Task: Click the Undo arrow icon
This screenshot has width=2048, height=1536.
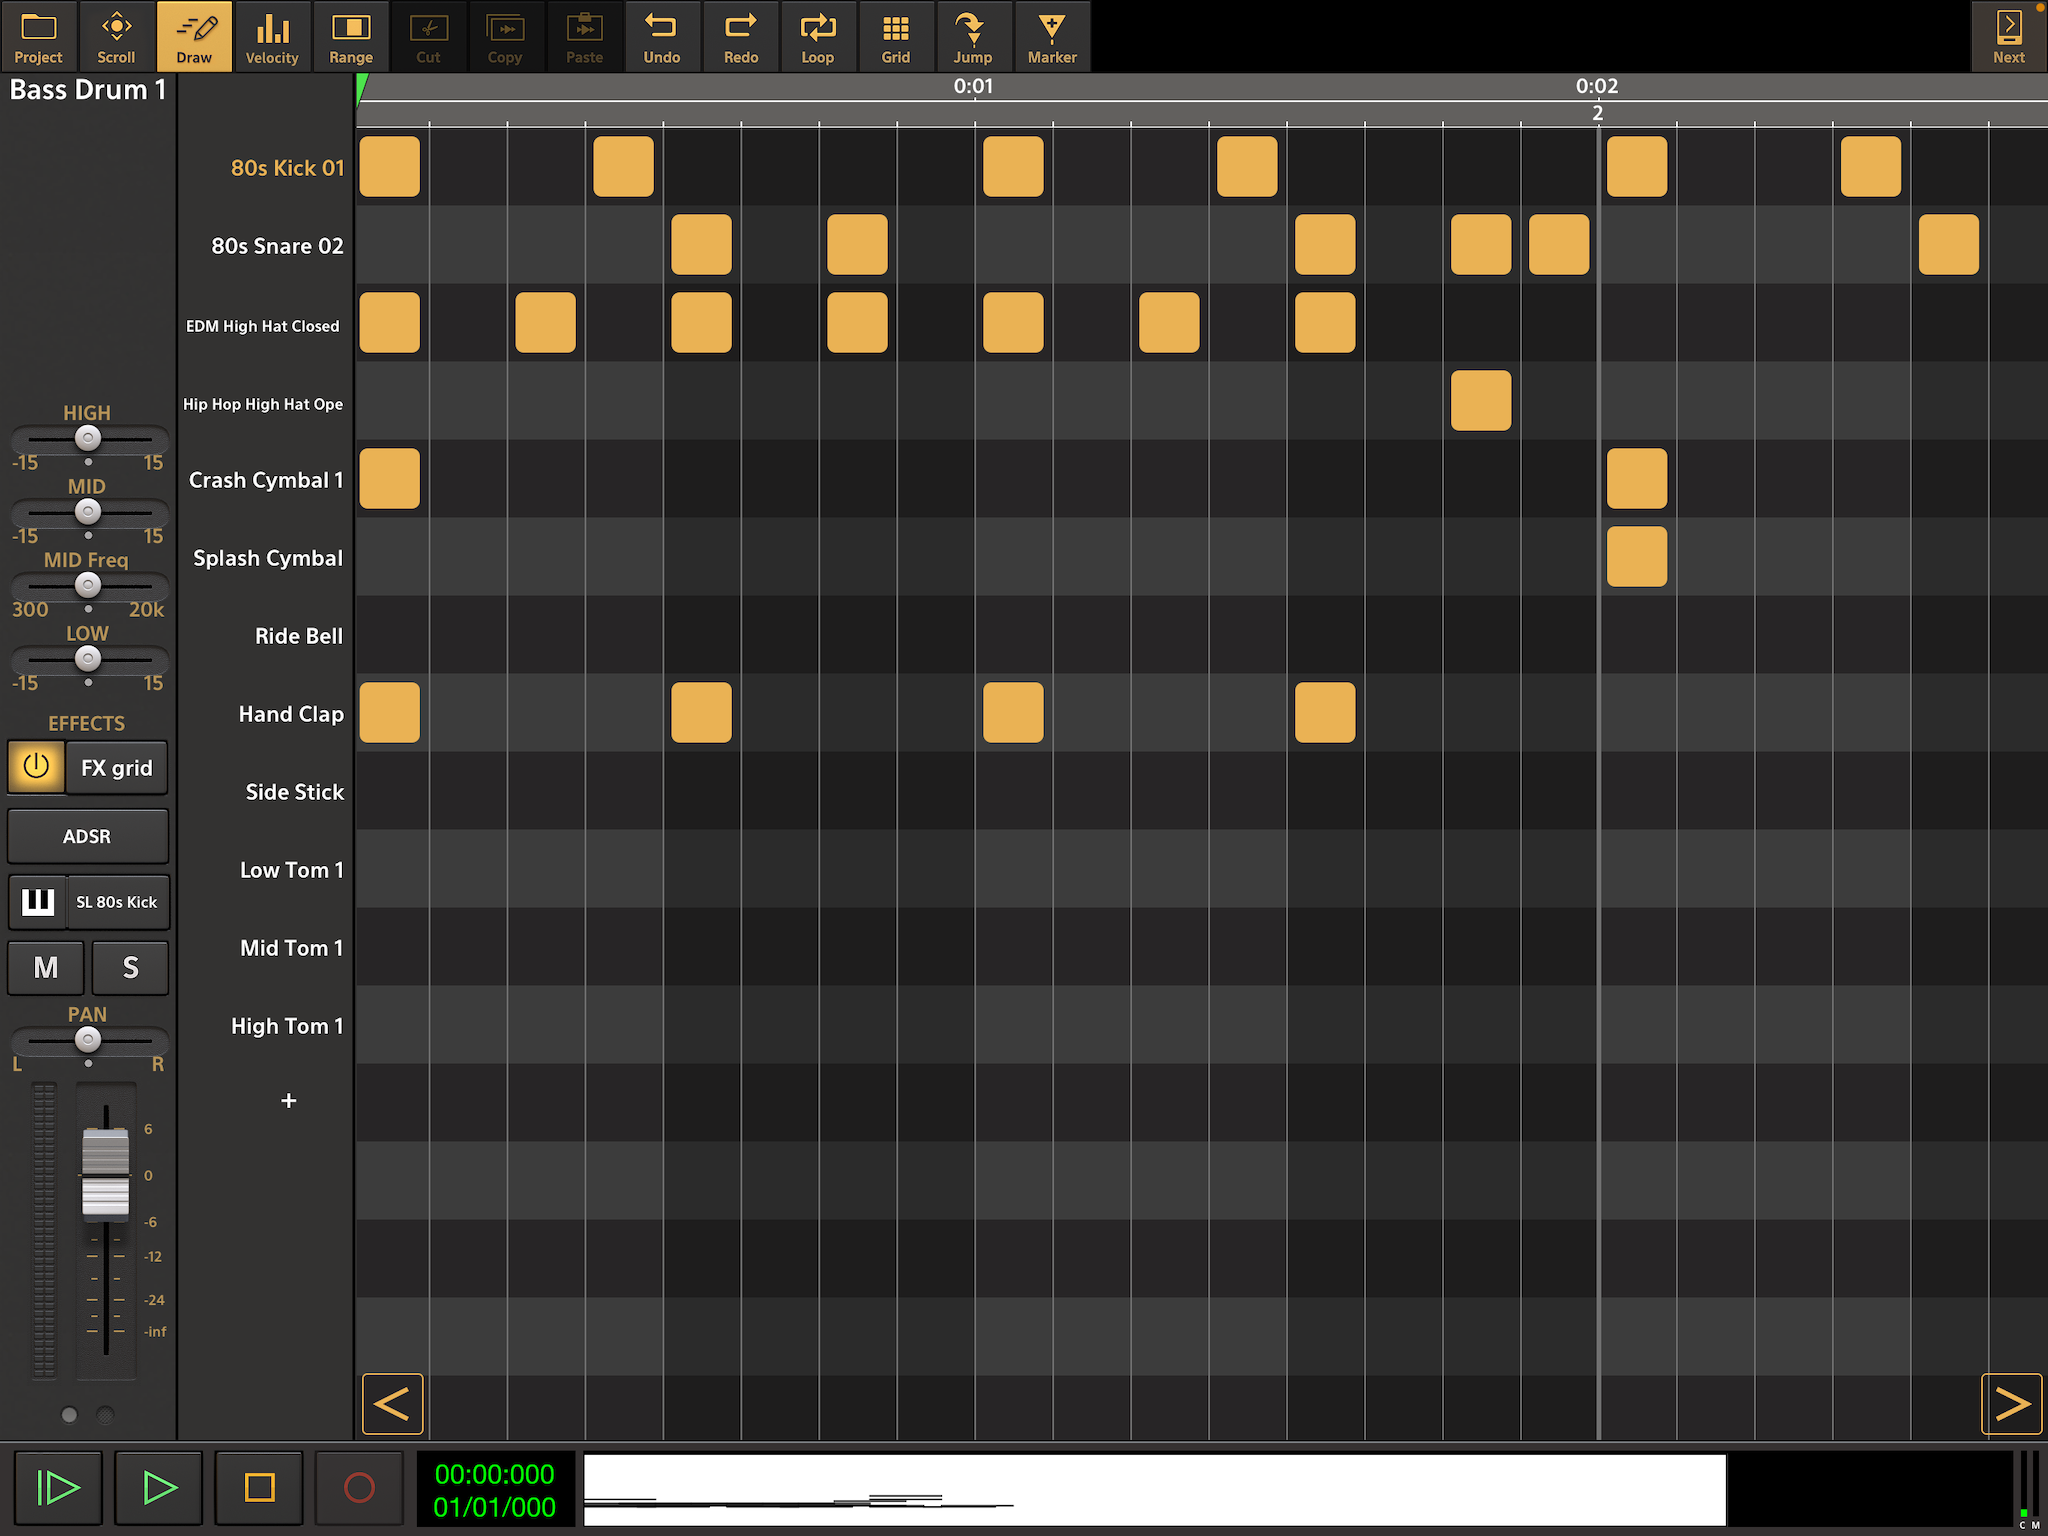Action: 661,28
